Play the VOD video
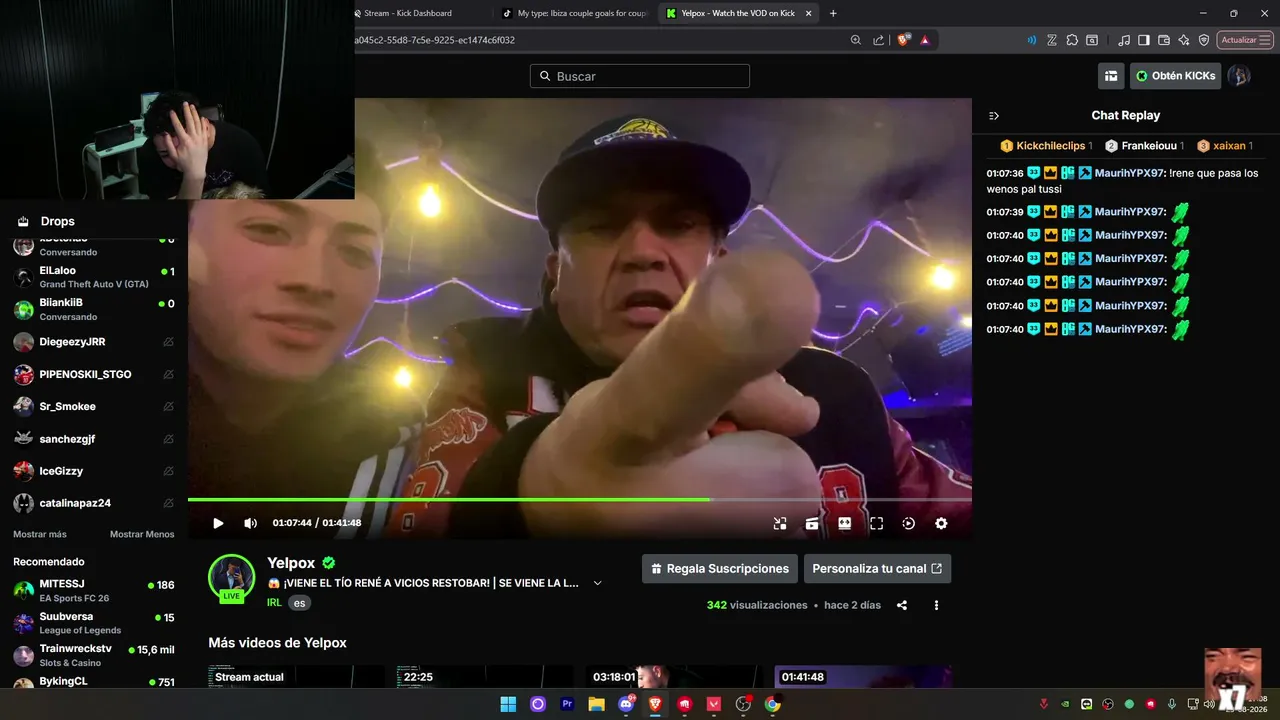The height and width of the screenshot is (720, 1280). point(218,523)
